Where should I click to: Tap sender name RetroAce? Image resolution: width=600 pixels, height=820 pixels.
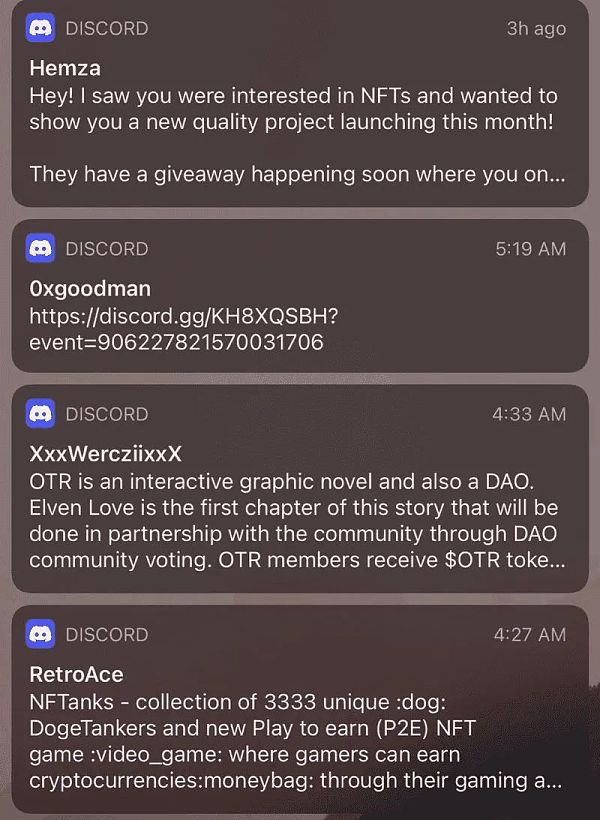tap(76, 674)
